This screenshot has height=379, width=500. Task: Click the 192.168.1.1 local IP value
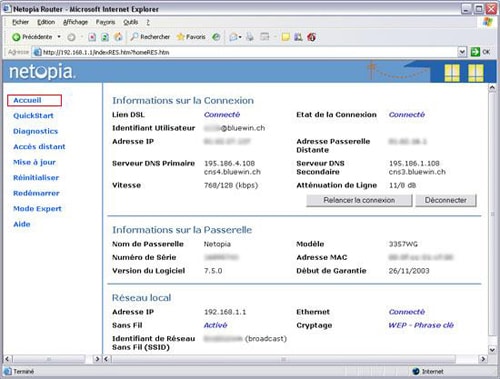(x=225, y=312)
